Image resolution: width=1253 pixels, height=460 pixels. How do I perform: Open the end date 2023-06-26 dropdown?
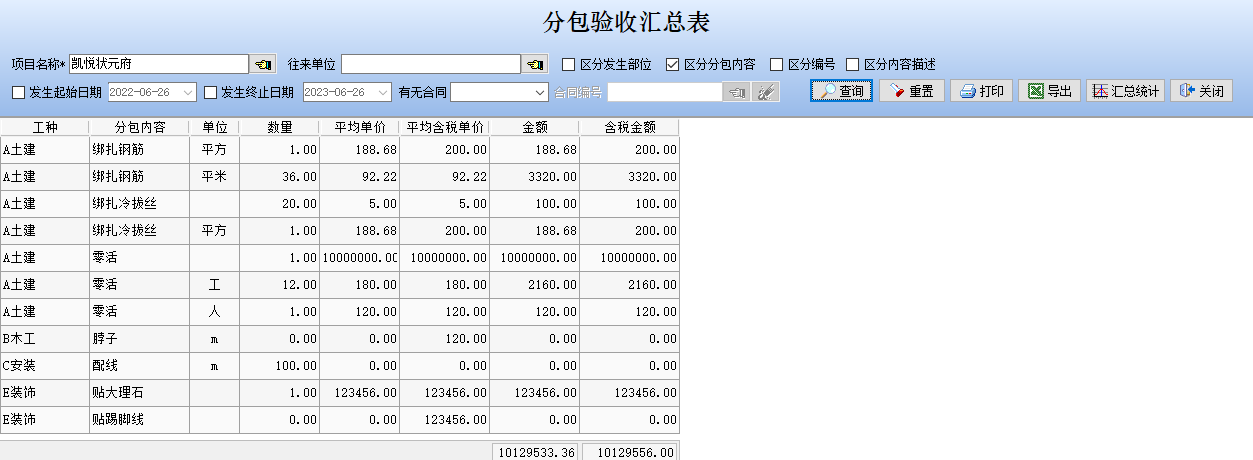click(x=383, y=92)
